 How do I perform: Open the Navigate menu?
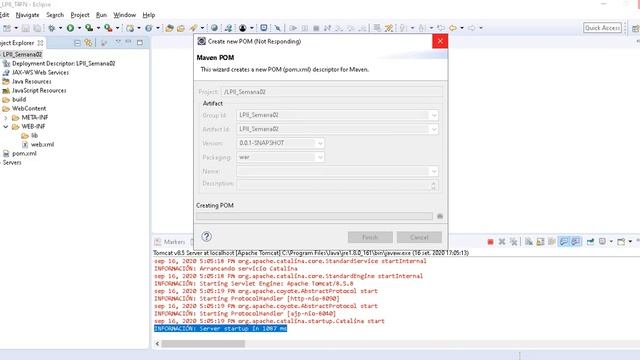tap(27, 15)
